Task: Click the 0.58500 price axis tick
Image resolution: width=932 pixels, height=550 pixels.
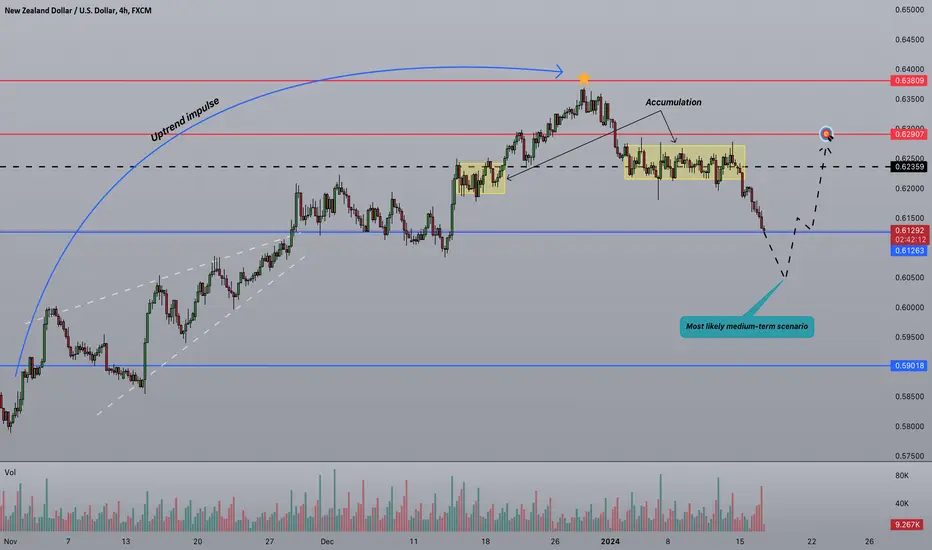Action: pyautogui.click(x=909, y=397)
